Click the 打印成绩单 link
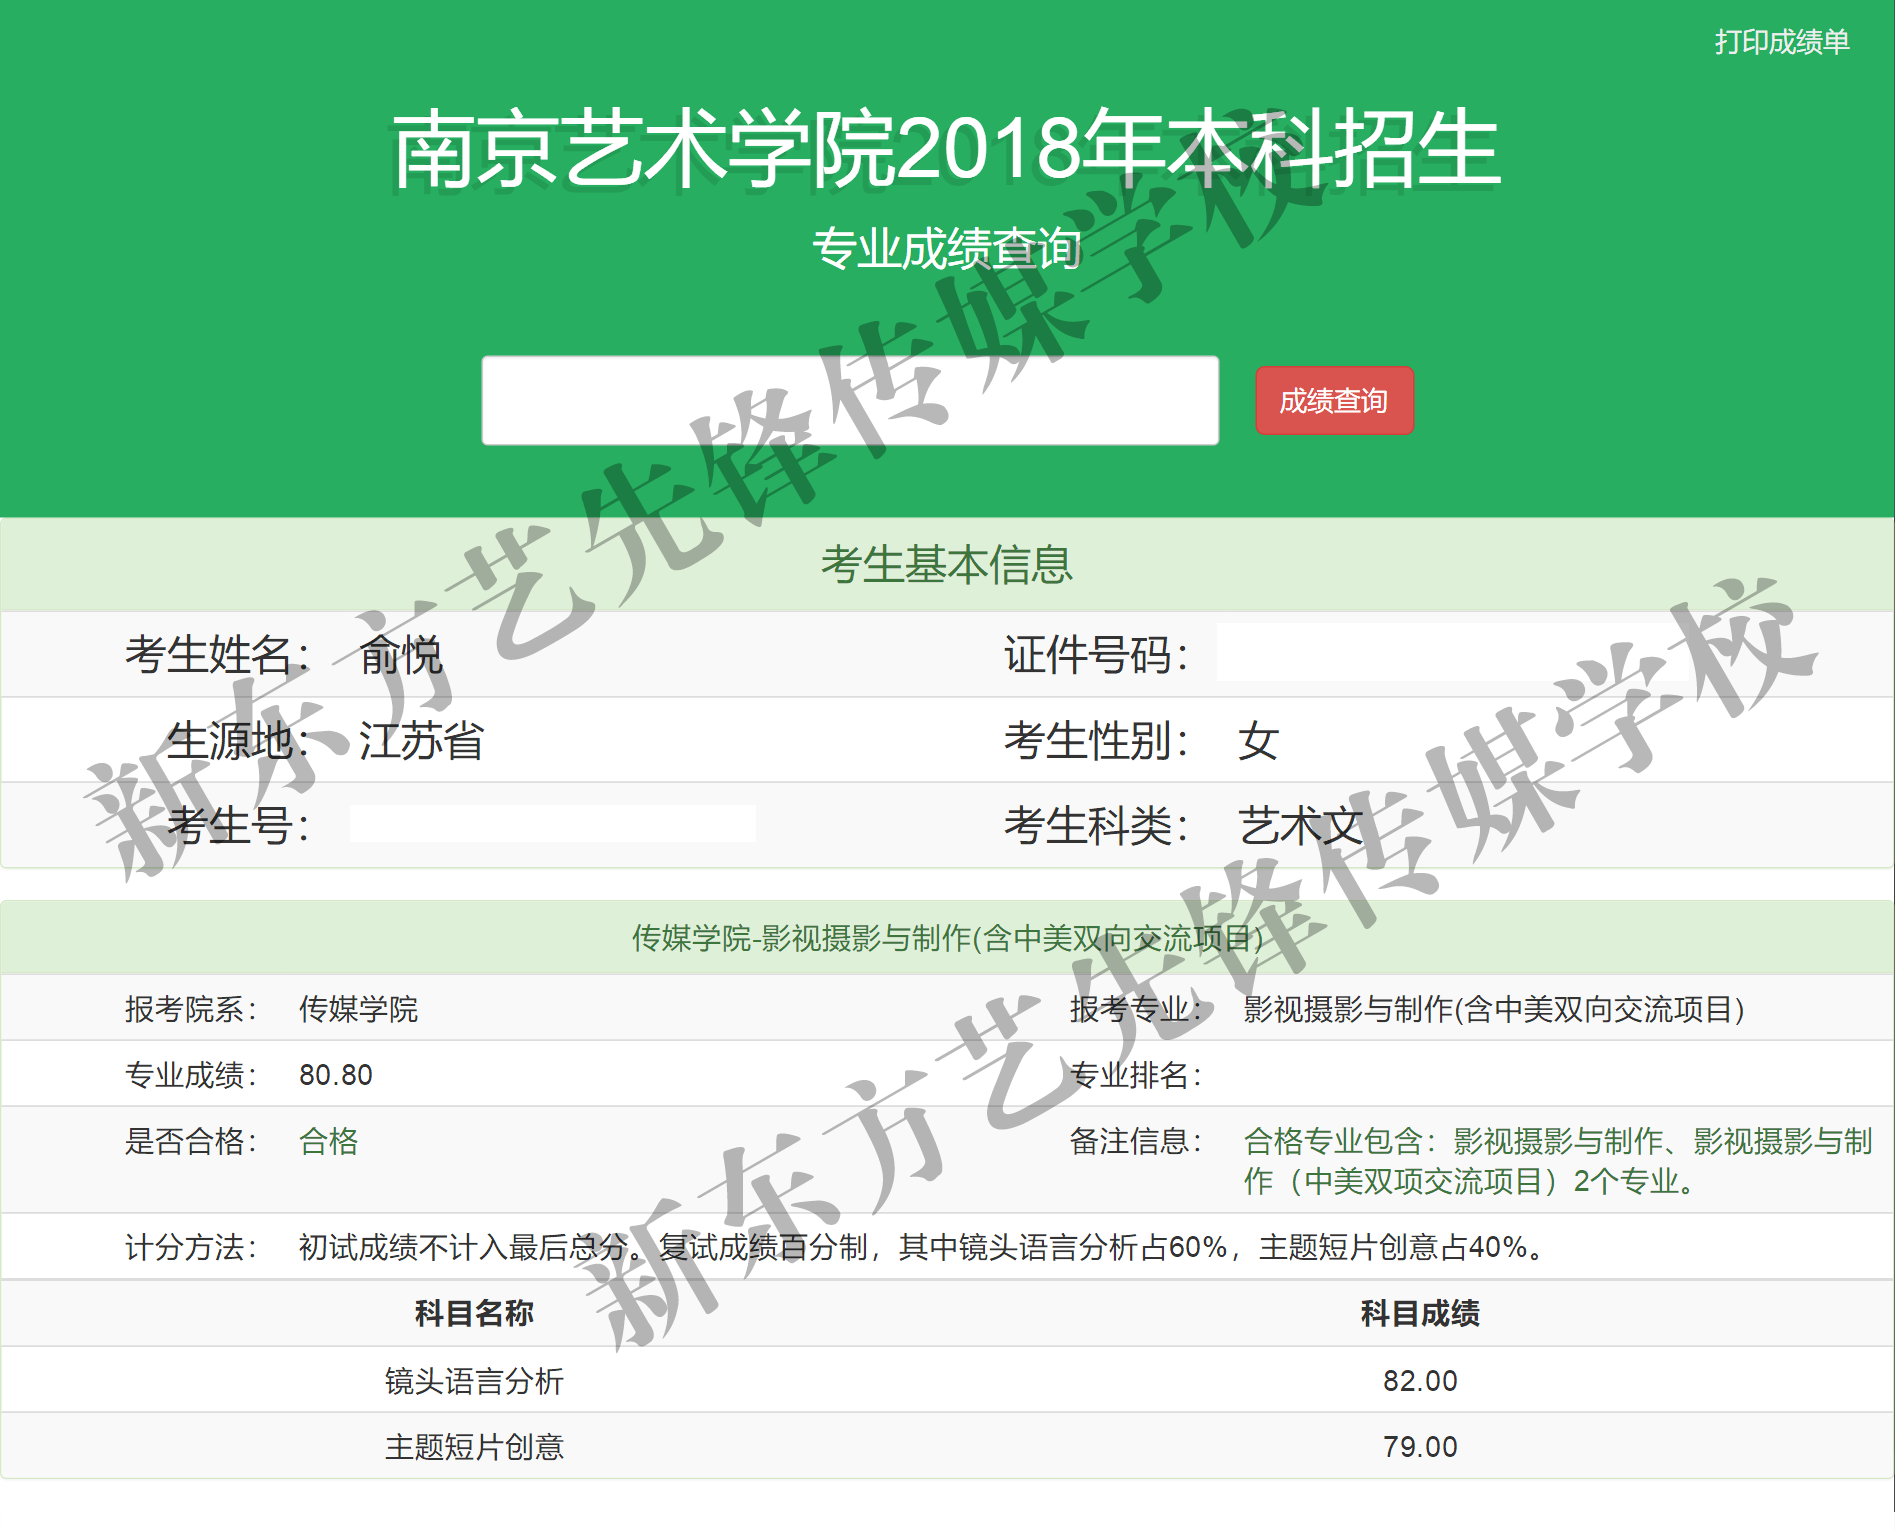 [x=1782, y=42]
